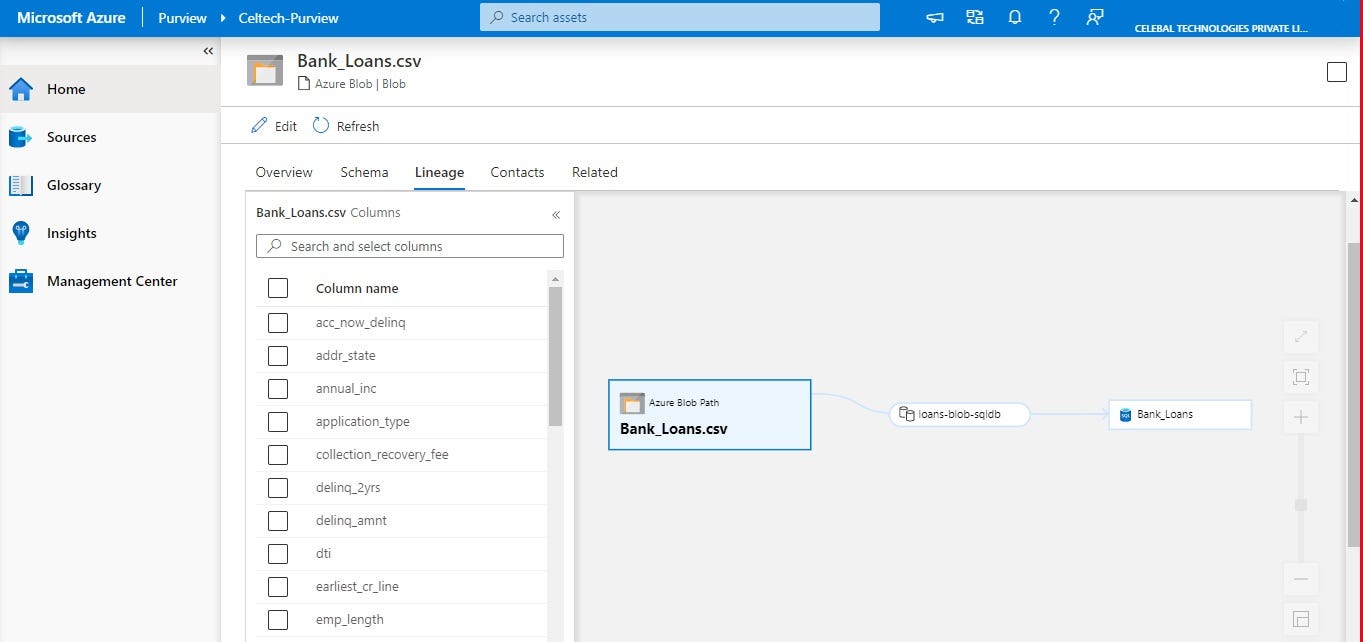
Task: Click the Celtech-Purview breadcrumb link
Action: point(288,18)
